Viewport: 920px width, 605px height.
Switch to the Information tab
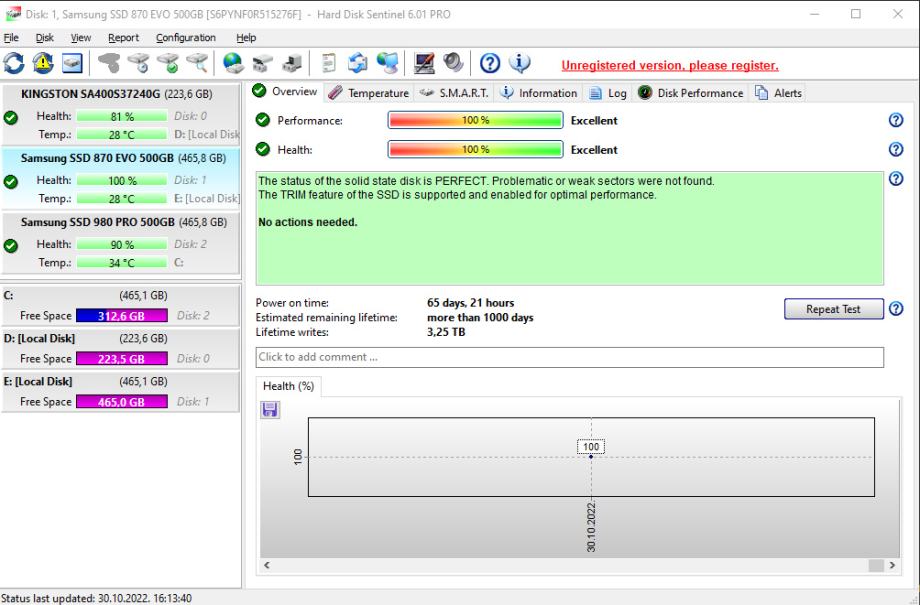click(539, 93)
